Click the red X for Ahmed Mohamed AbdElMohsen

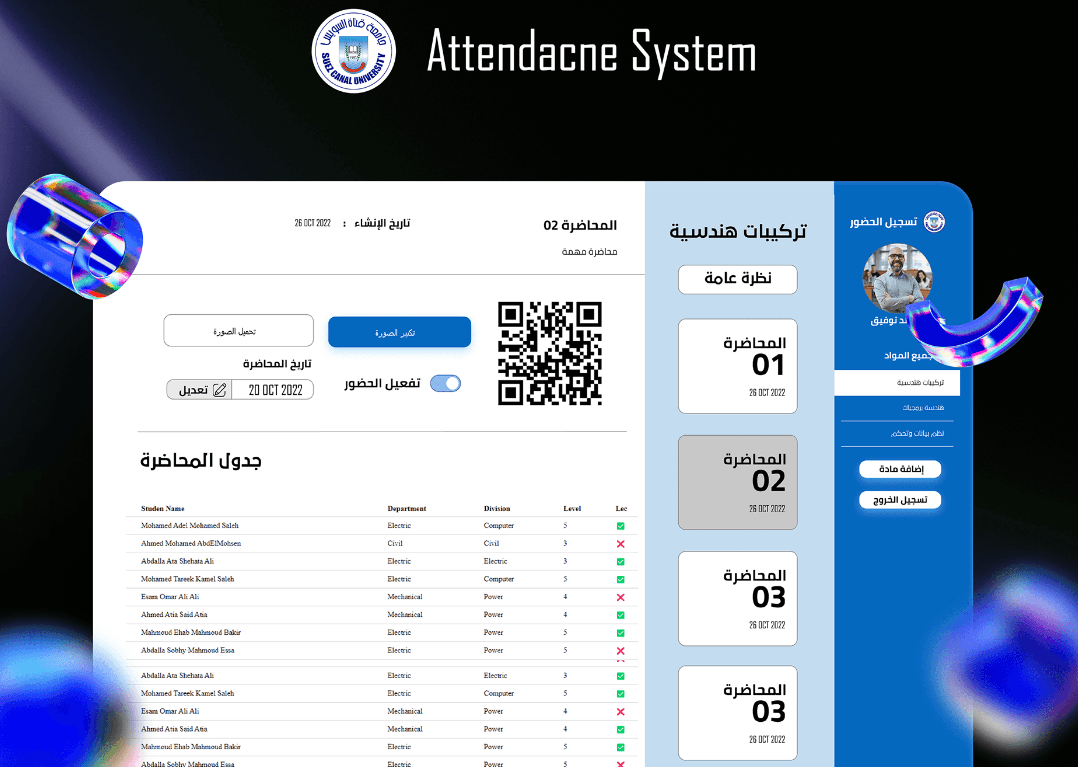(x=620, y=544)
